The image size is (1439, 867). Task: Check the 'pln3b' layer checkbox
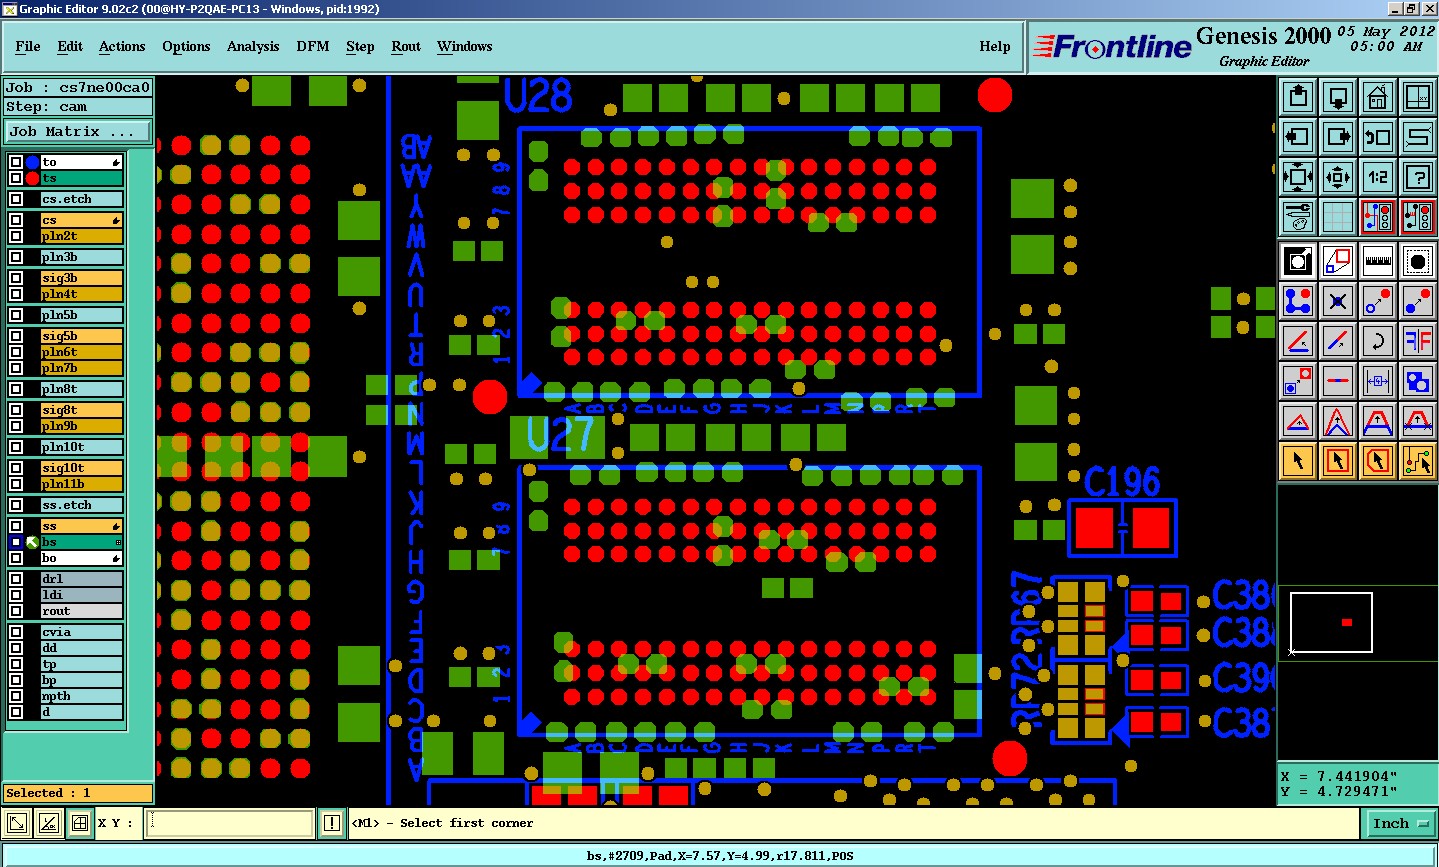(x=16, y=257)
